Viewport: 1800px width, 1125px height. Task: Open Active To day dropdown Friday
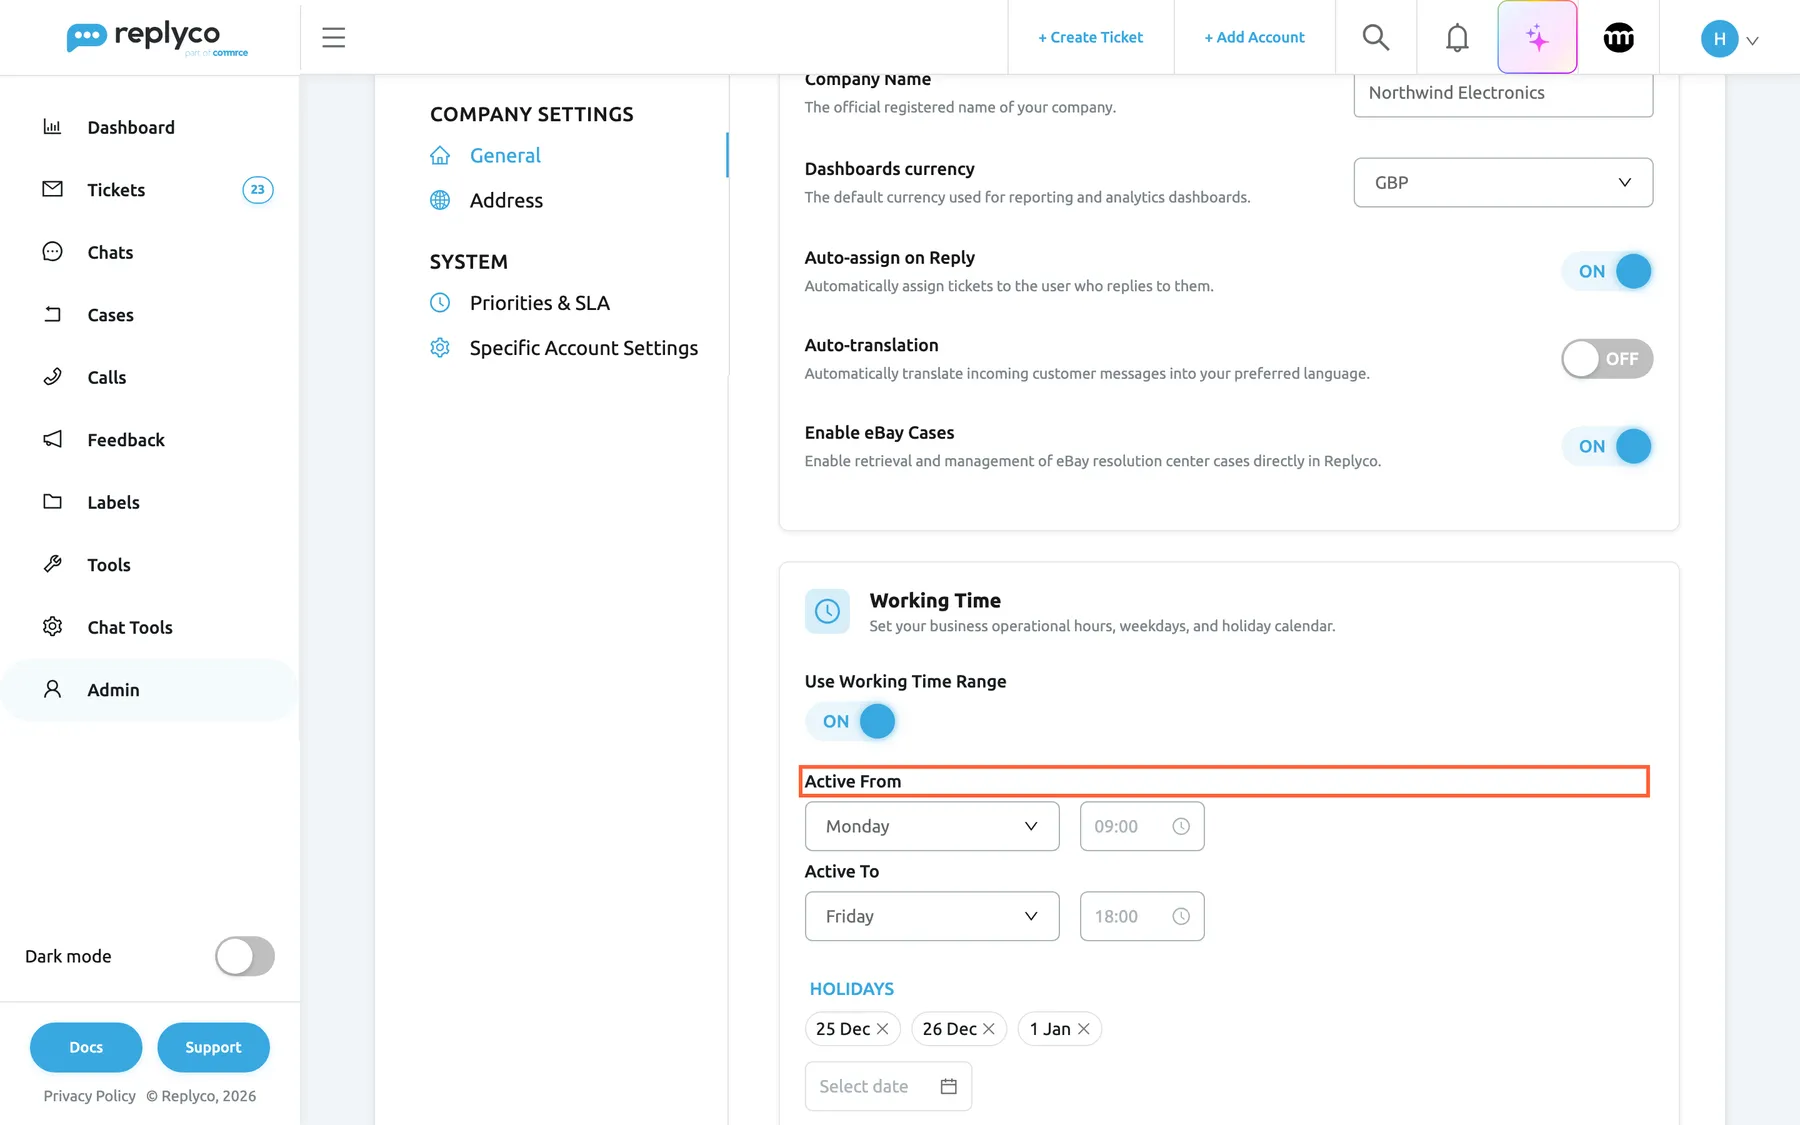point(932,916)
